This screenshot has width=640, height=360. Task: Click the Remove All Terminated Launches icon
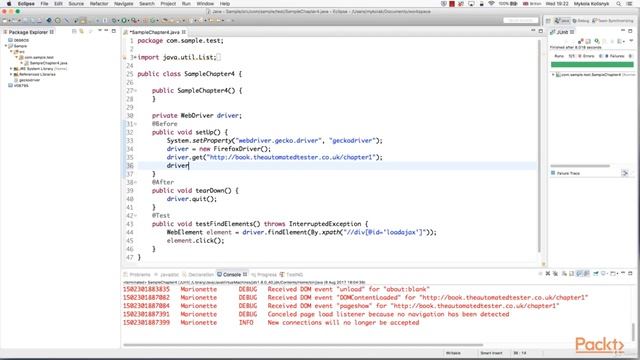pos(555,273)
